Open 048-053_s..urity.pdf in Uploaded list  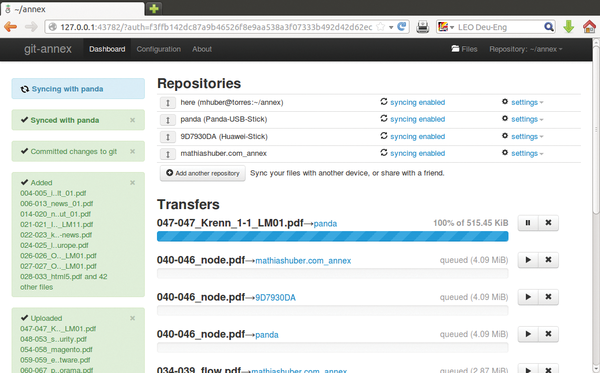[54, 339]
